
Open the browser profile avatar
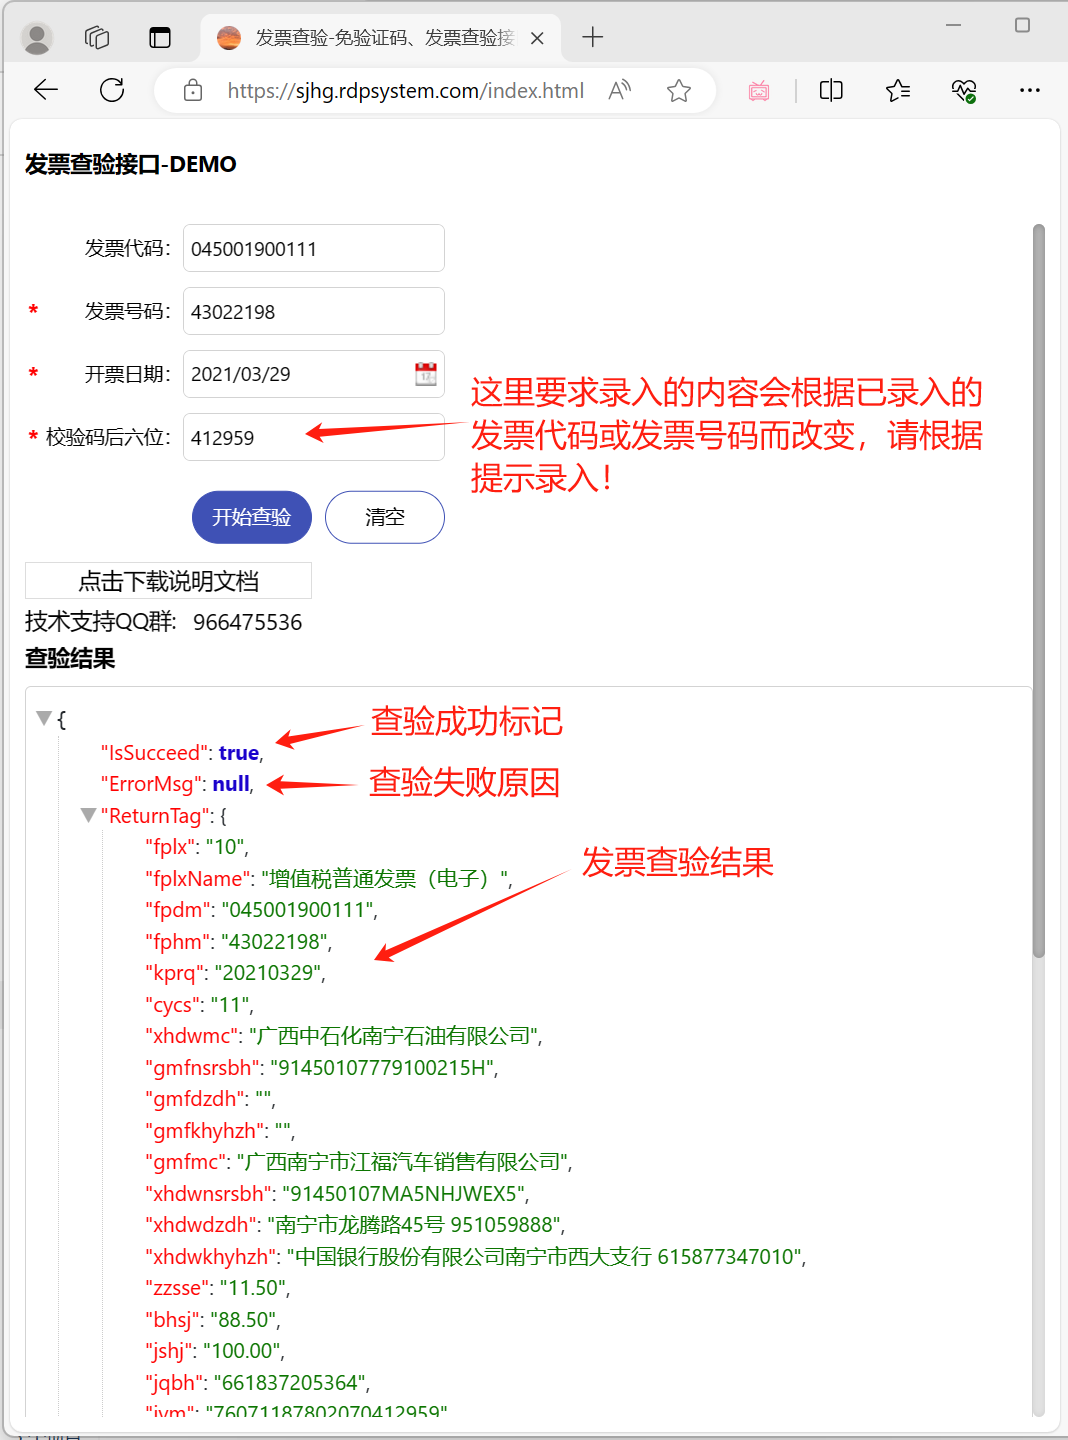pos(37,38)
